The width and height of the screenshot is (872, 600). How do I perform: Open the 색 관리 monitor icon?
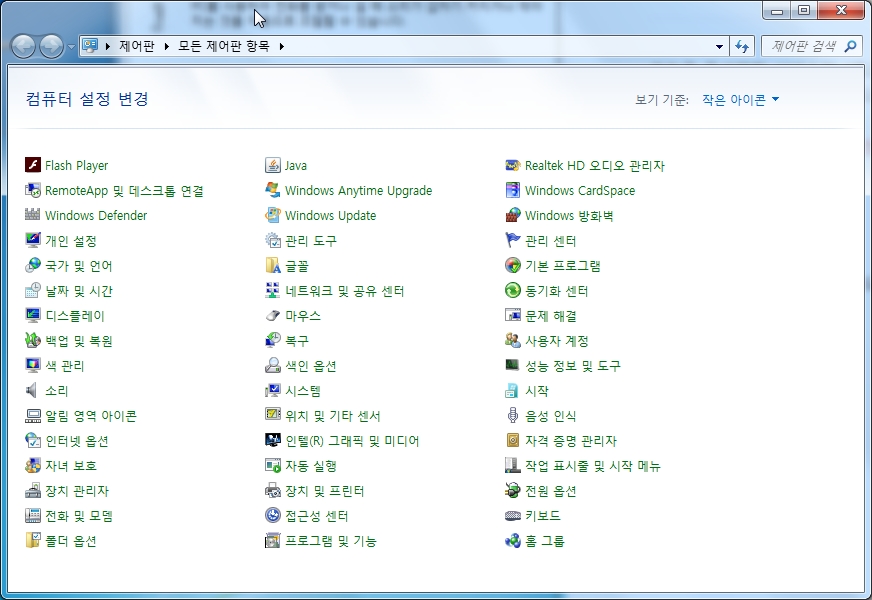pos(33,365)
